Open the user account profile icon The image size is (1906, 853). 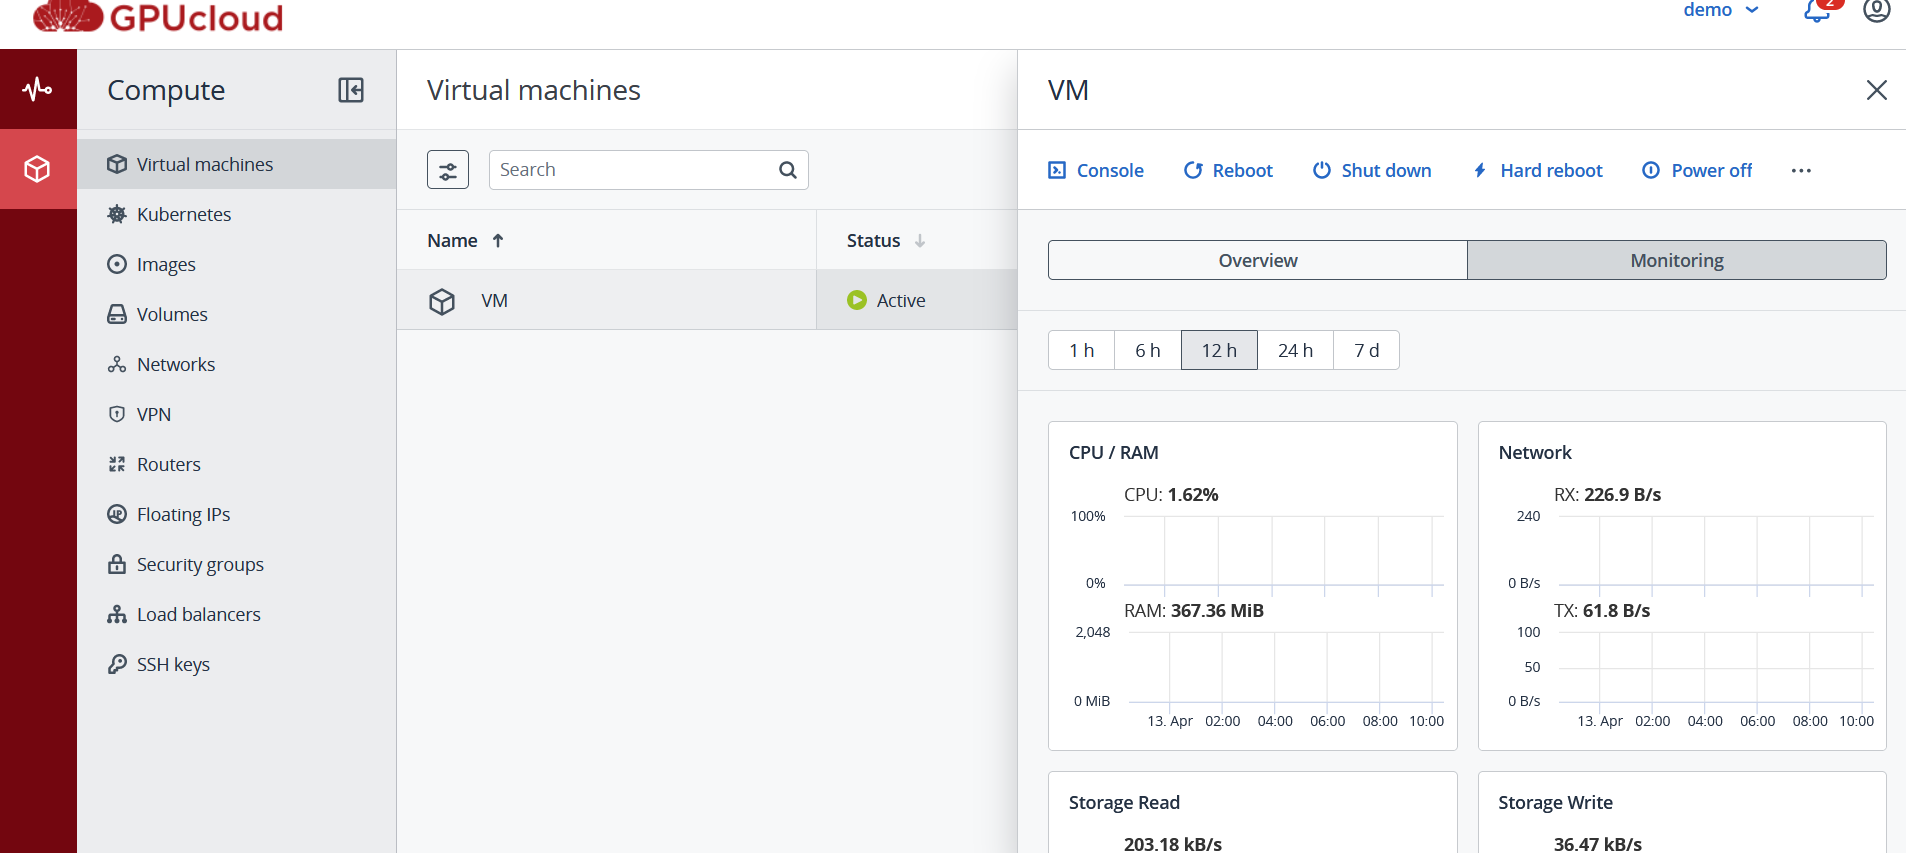point(1877,10)
